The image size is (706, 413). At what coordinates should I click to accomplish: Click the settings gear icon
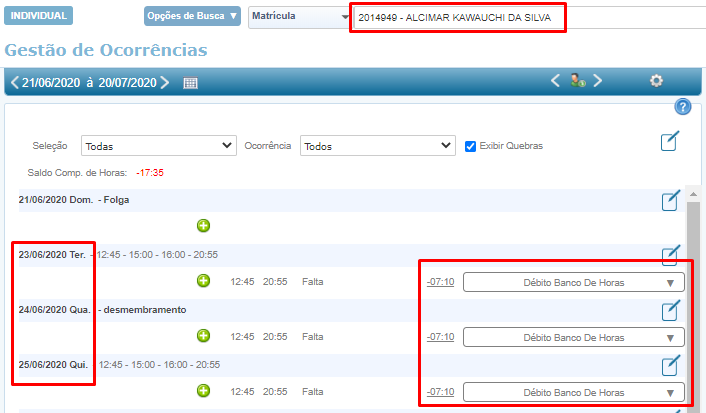[656, 81]
